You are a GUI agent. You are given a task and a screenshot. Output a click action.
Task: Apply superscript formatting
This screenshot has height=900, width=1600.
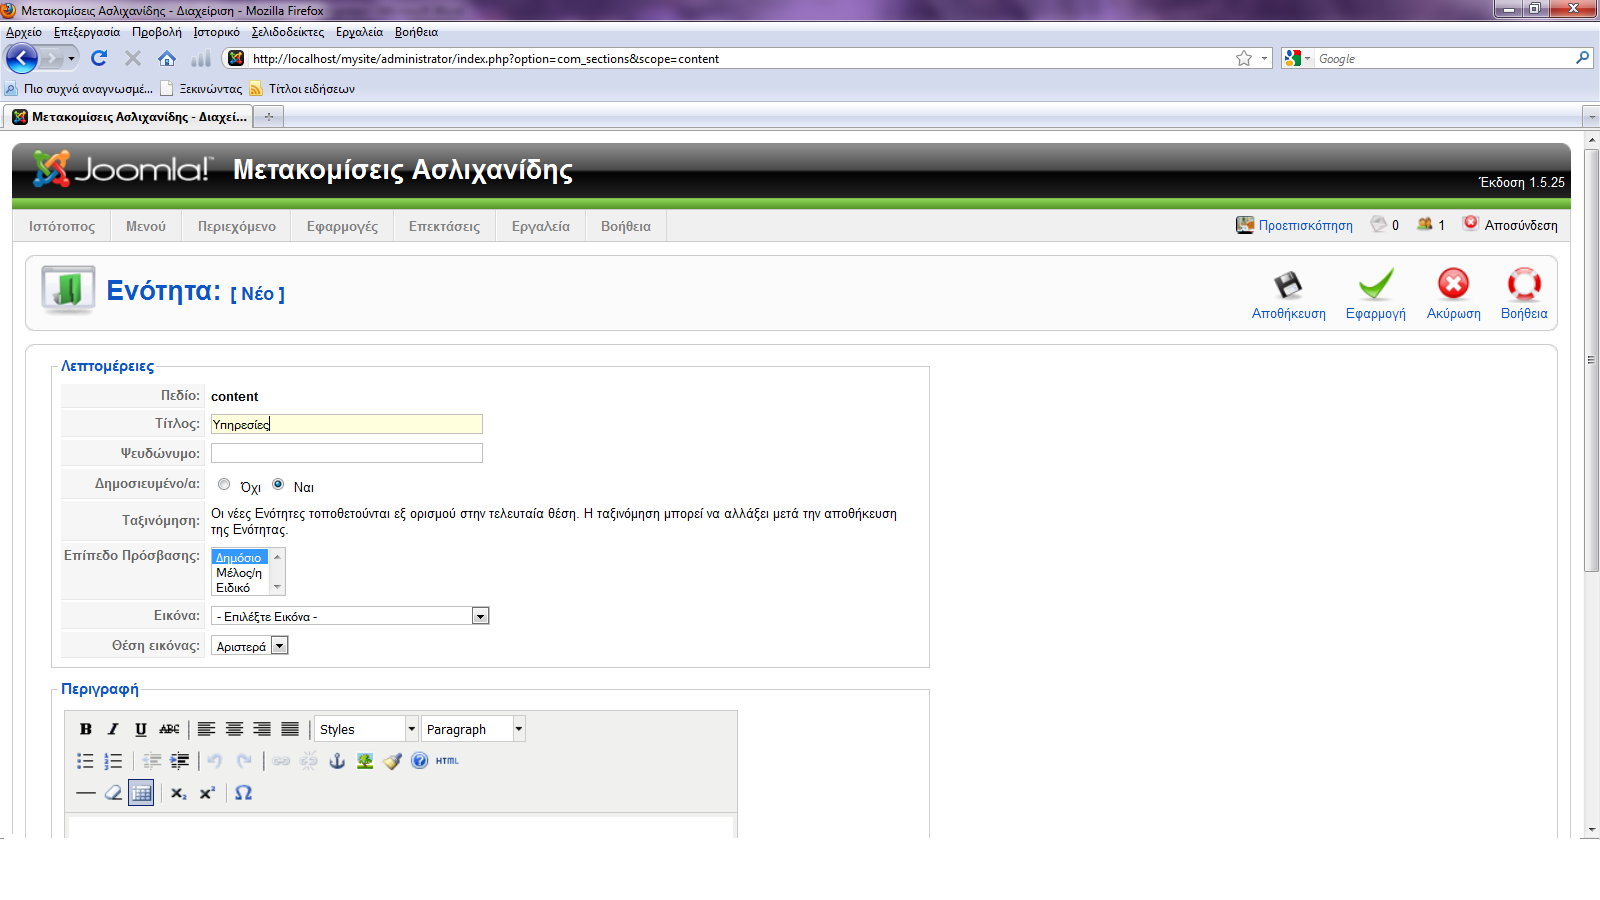[207, 793]
